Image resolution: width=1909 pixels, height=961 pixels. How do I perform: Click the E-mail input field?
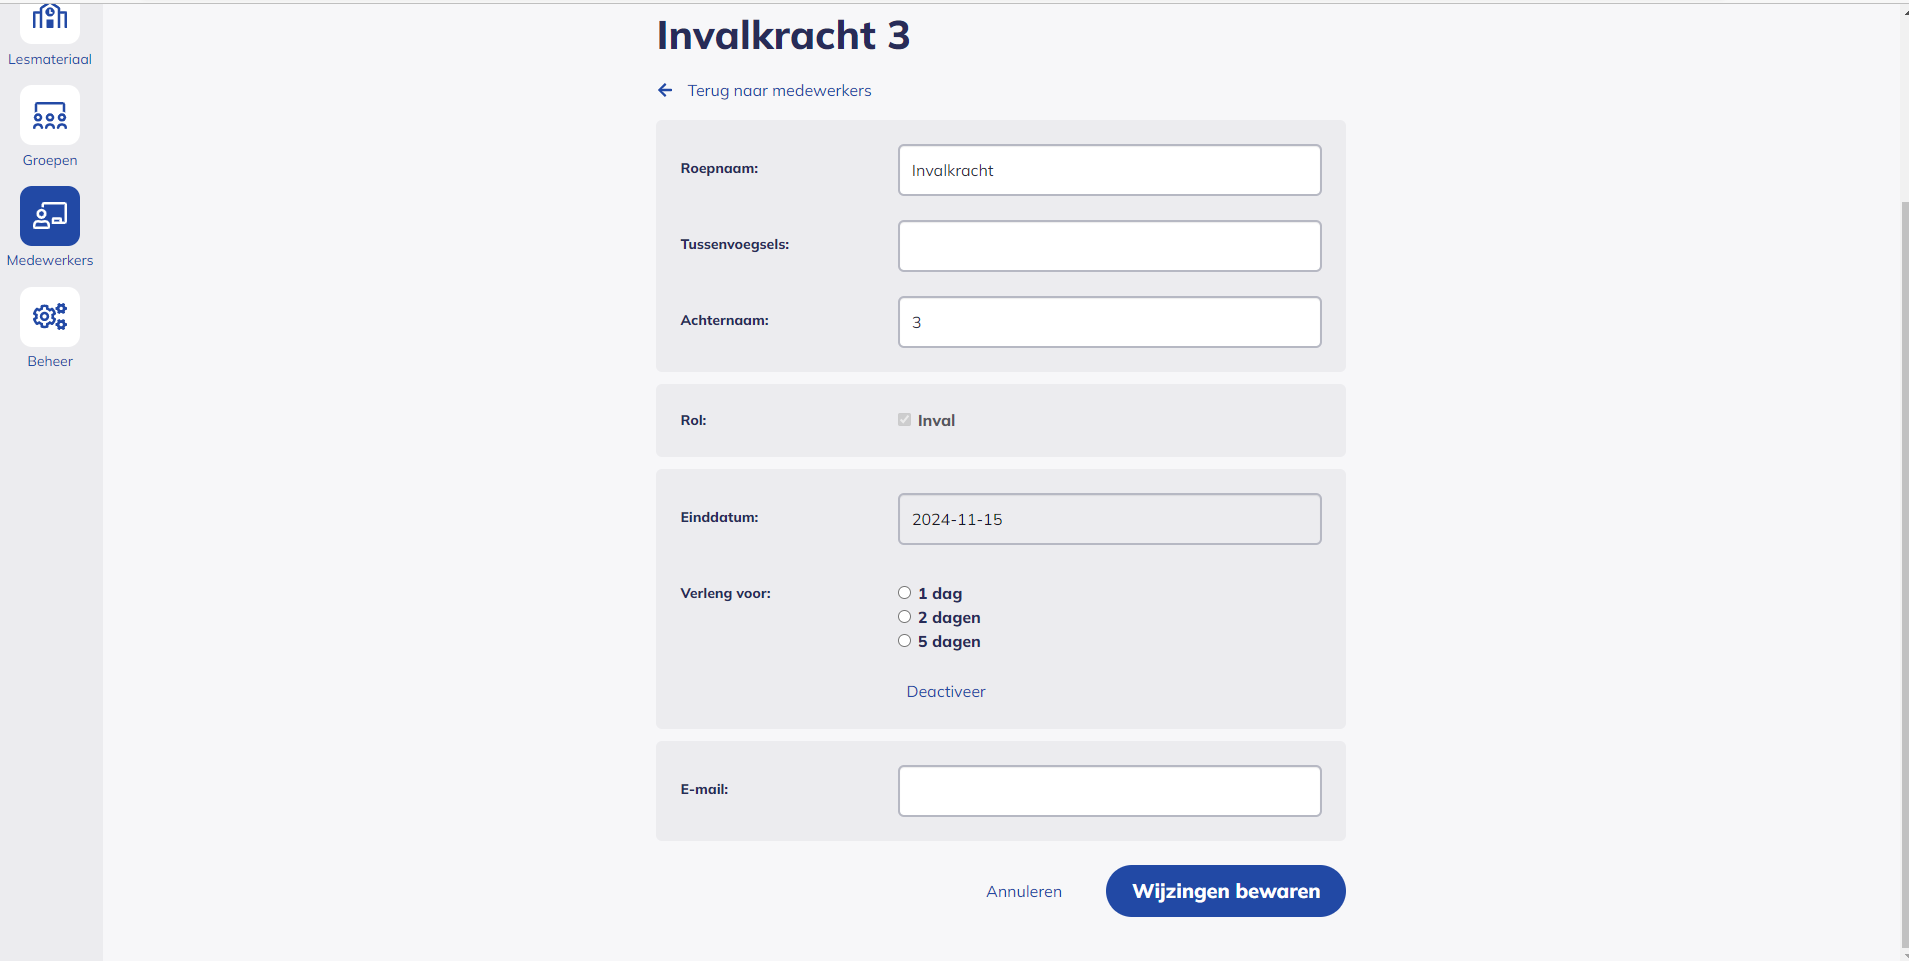[1109, 791]
